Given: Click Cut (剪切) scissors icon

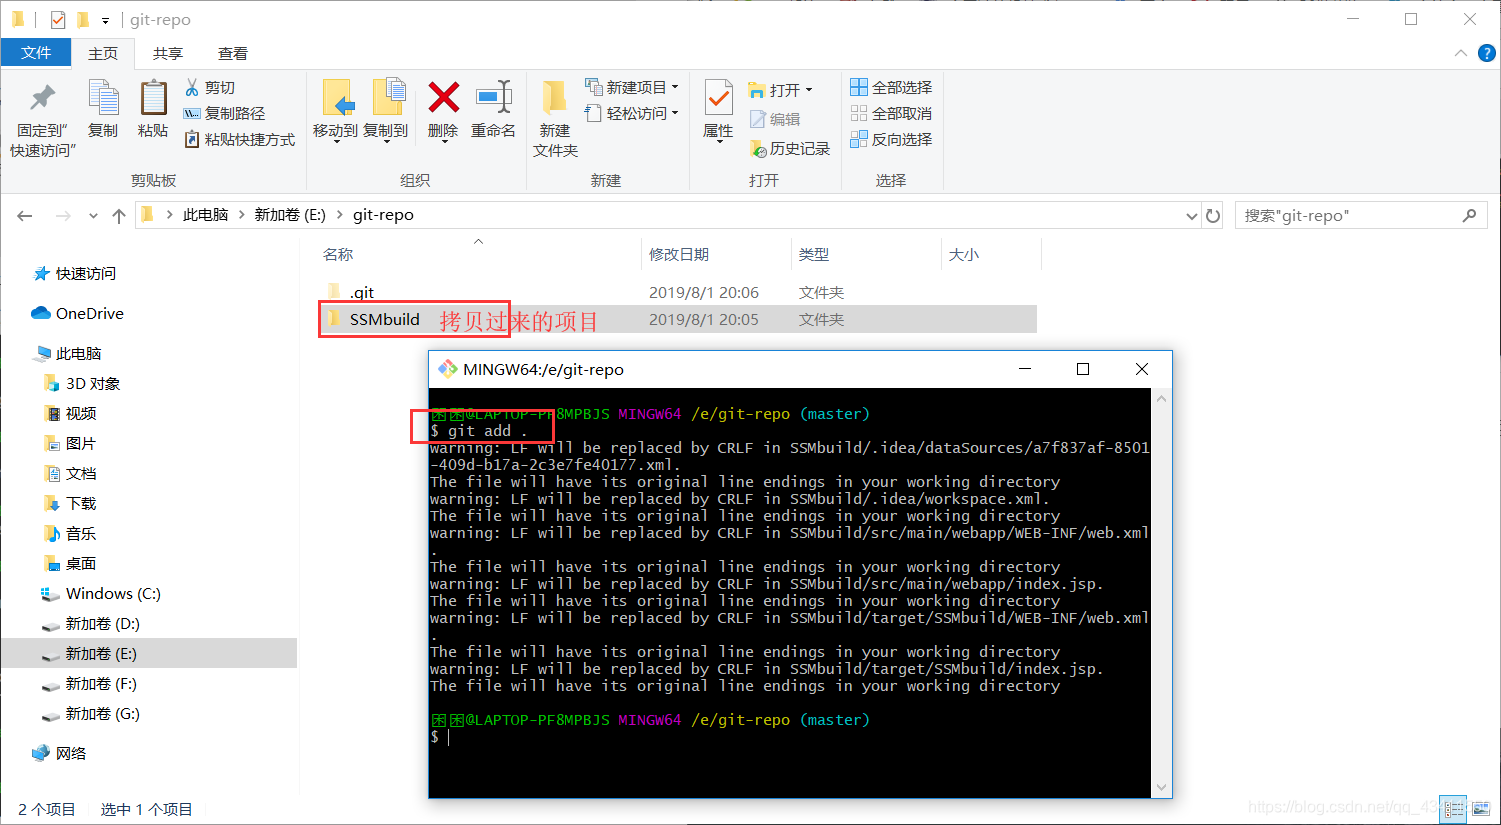Looking at the screenshot, I should 192,88.
